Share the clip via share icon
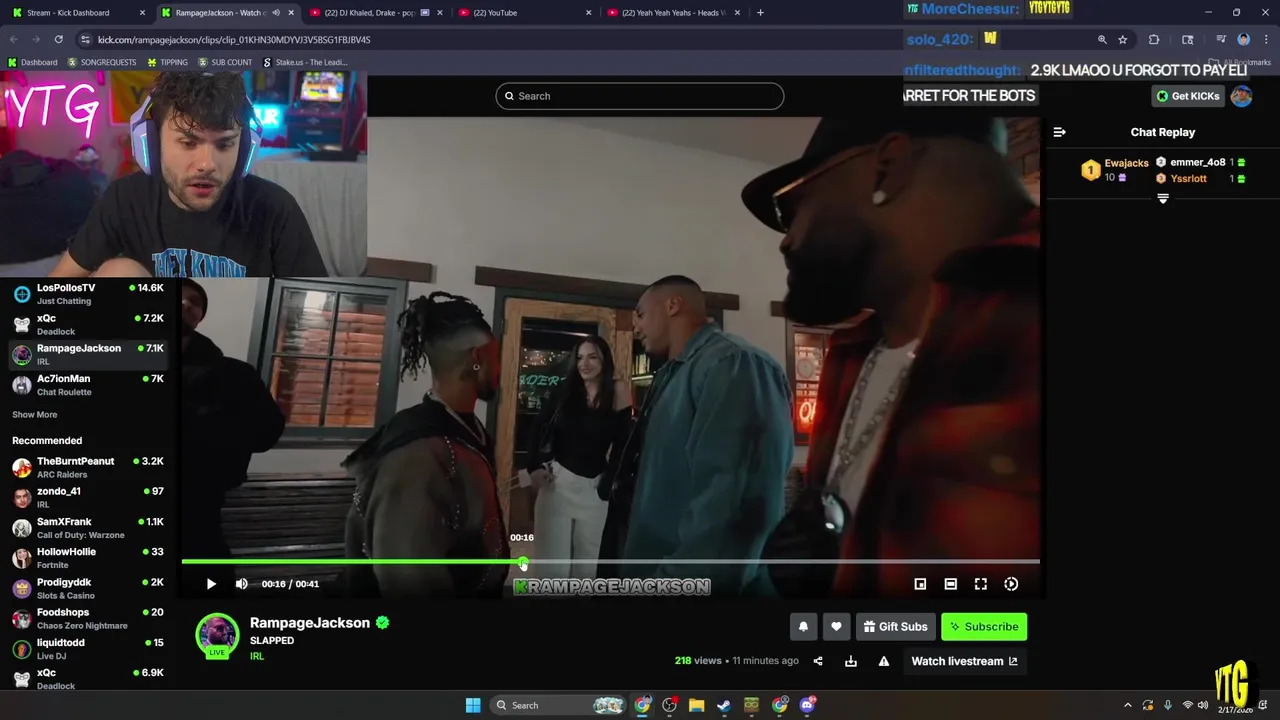1280x720 pixels. coord(818,661)
